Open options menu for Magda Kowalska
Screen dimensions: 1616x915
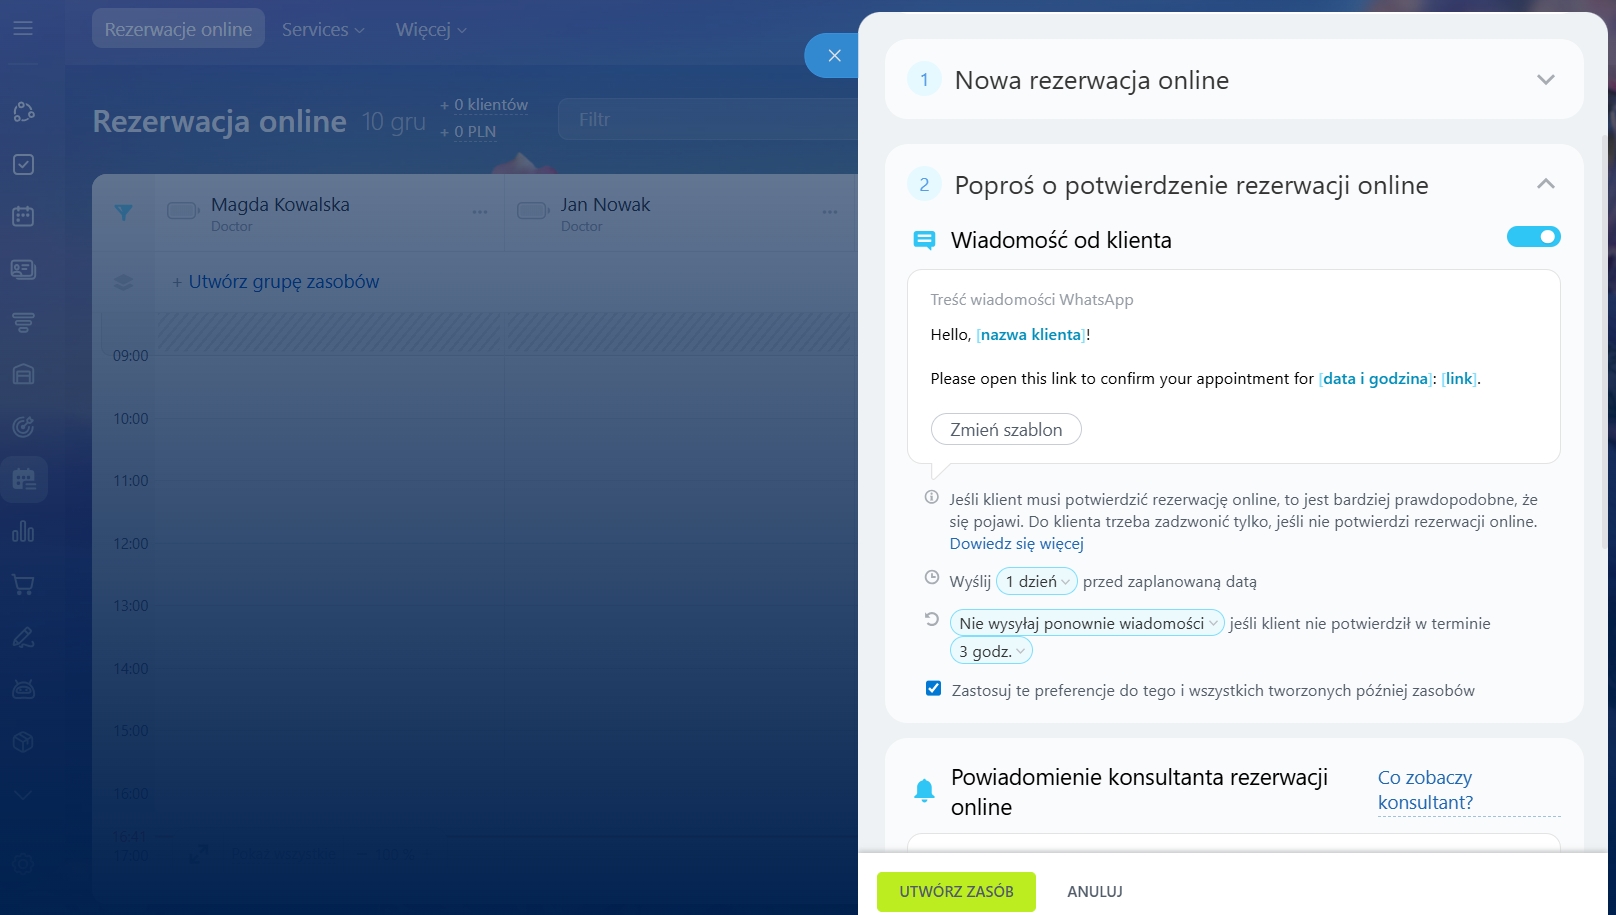(x=480, y=212)
